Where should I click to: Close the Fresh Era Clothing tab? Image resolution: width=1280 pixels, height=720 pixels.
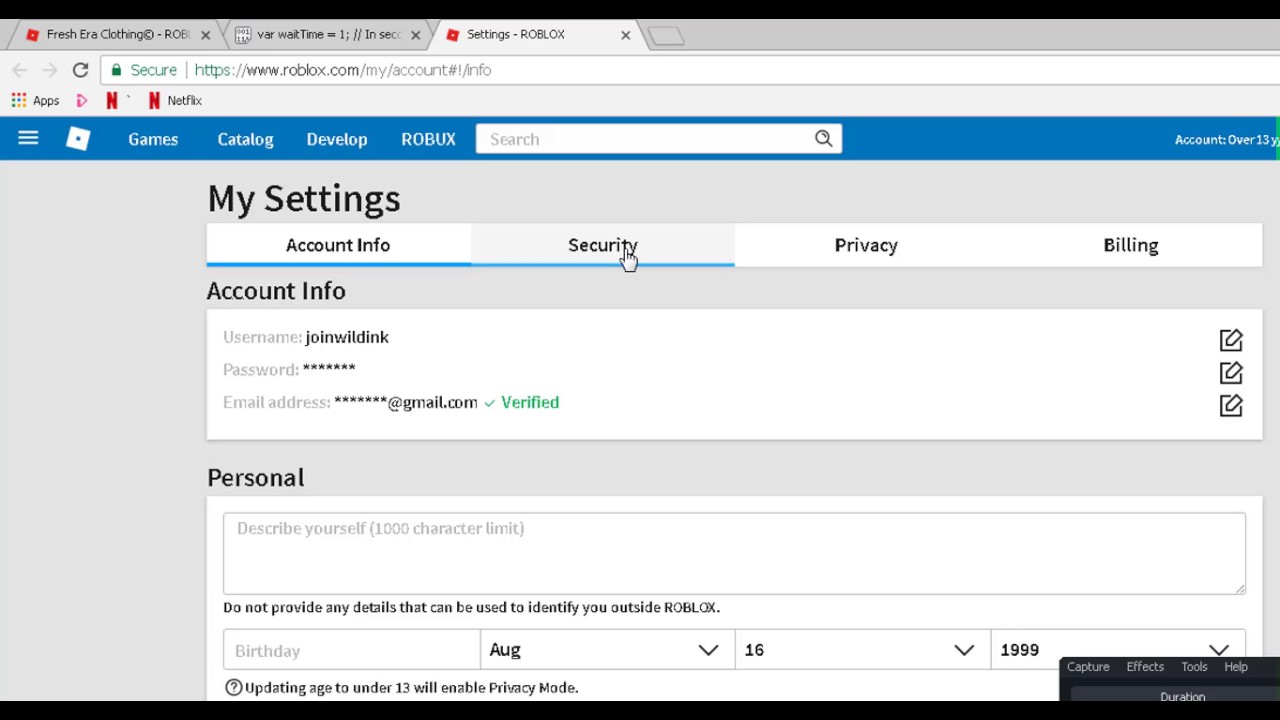point(205,35)
